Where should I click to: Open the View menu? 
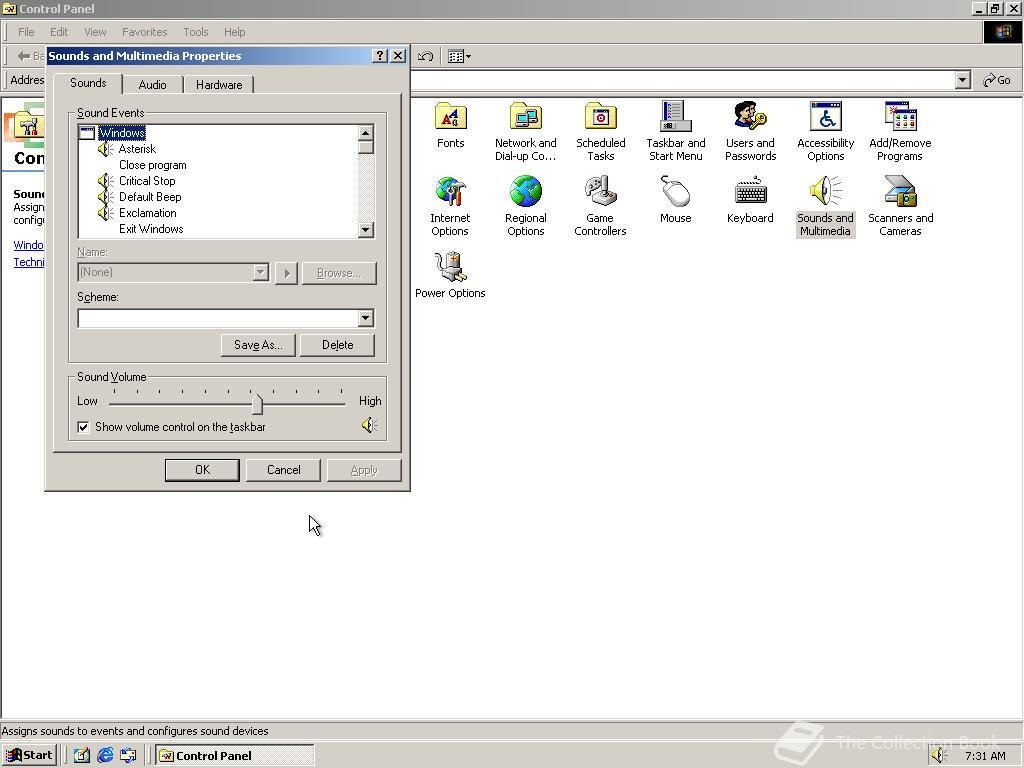(x=95, y=32)
